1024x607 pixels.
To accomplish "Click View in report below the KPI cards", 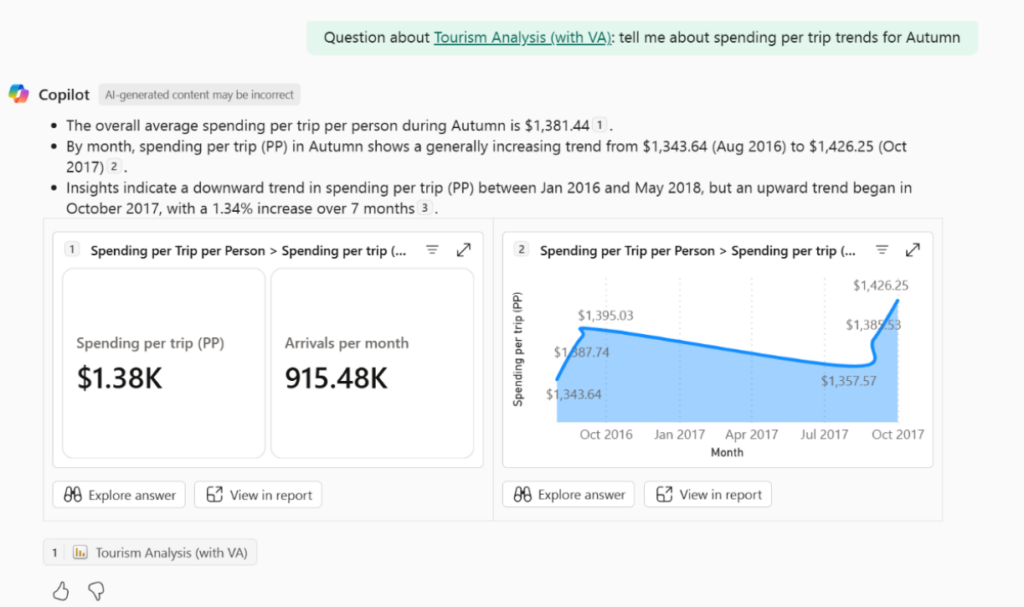I will [258, 494].
